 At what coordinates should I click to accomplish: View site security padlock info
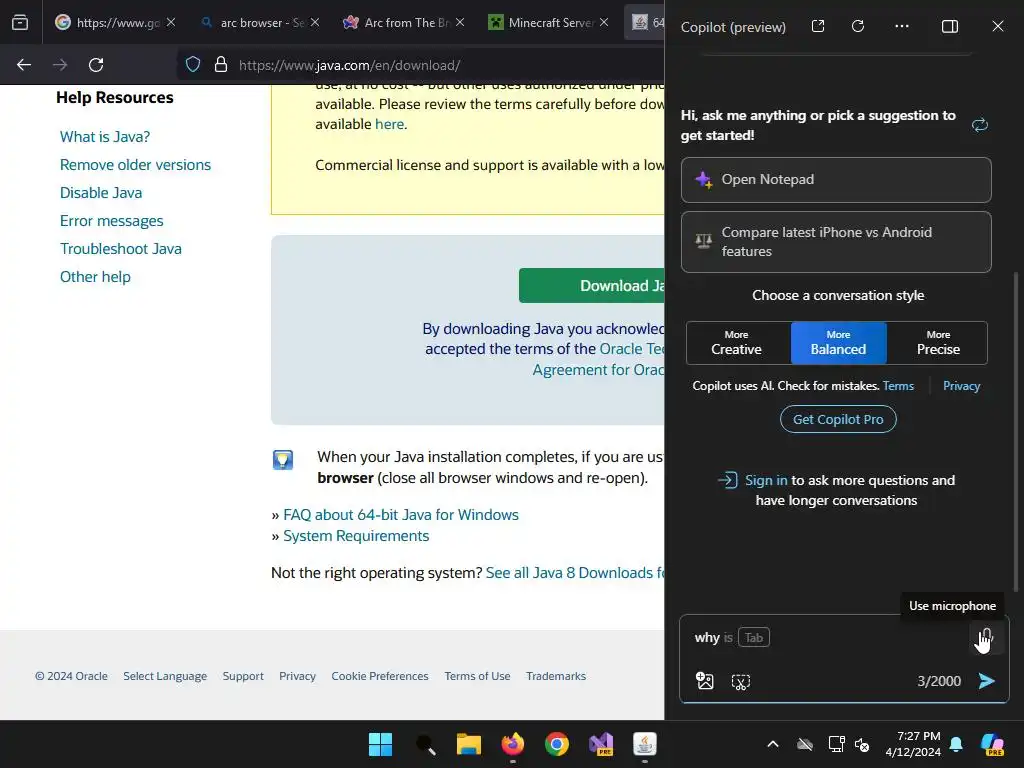221,65
